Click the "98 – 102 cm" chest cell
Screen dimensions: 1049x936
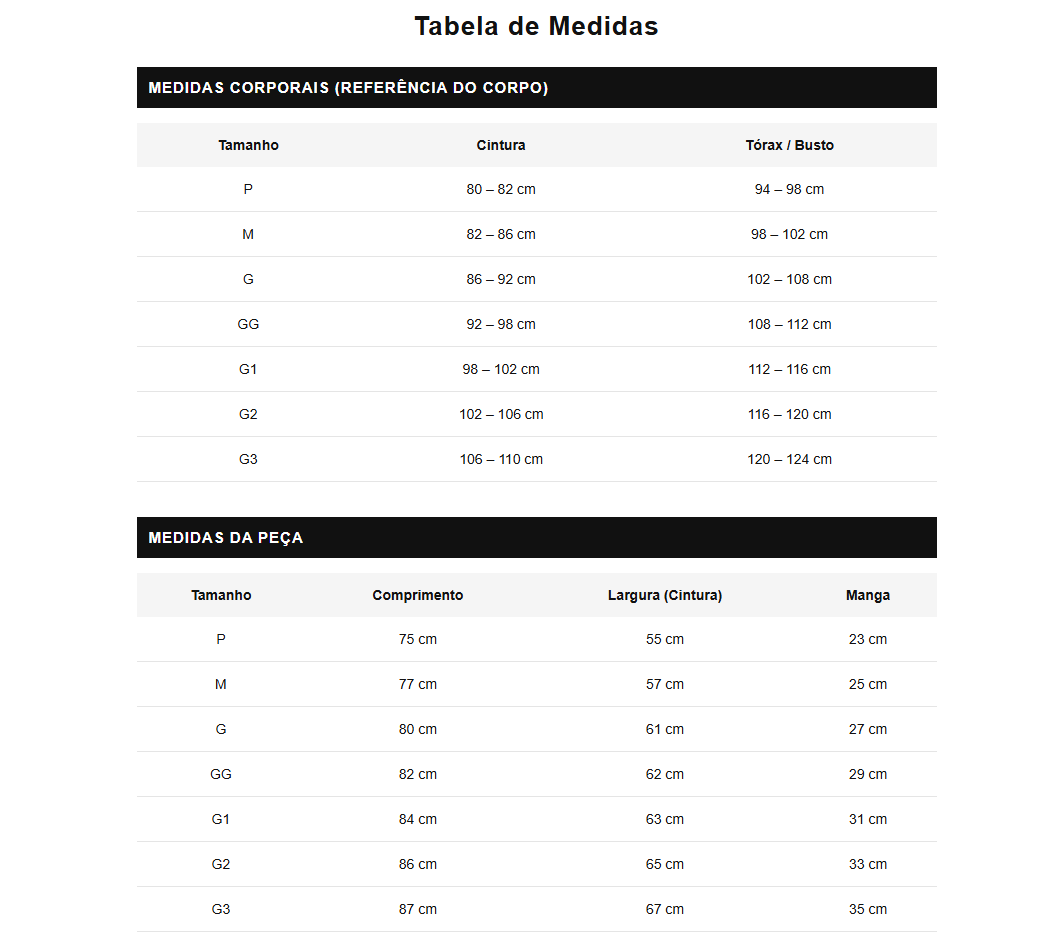pyautogui.click(x=789, y=234)
